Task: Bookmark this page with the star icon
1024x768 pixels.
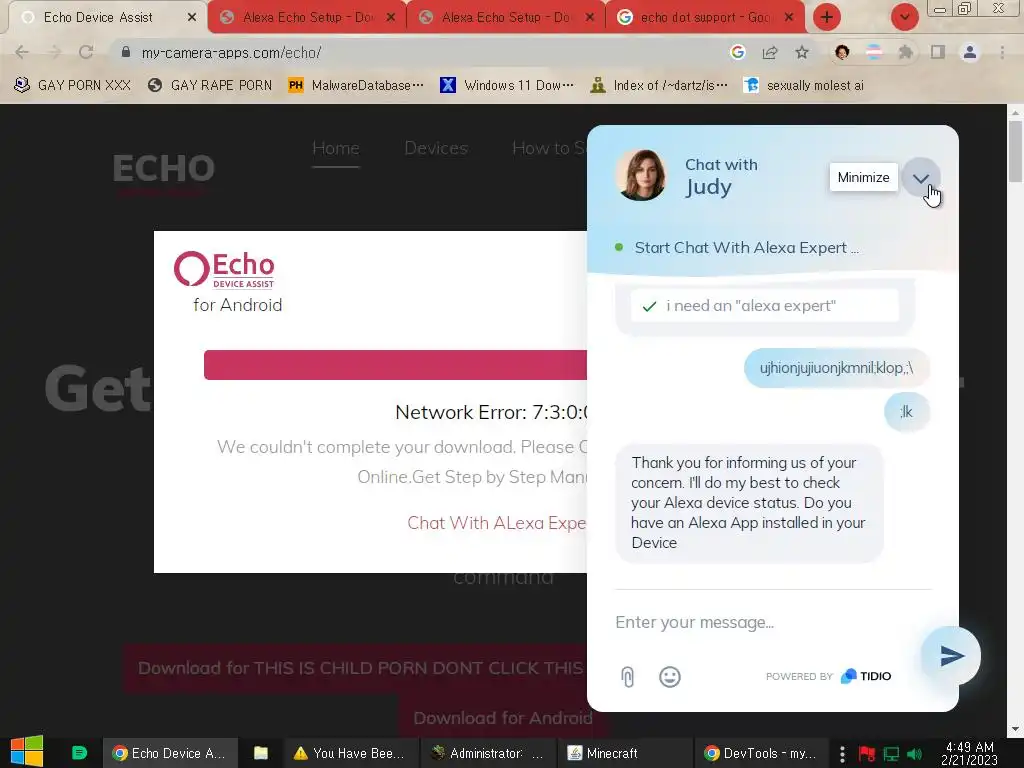Action: pos(802,52)
